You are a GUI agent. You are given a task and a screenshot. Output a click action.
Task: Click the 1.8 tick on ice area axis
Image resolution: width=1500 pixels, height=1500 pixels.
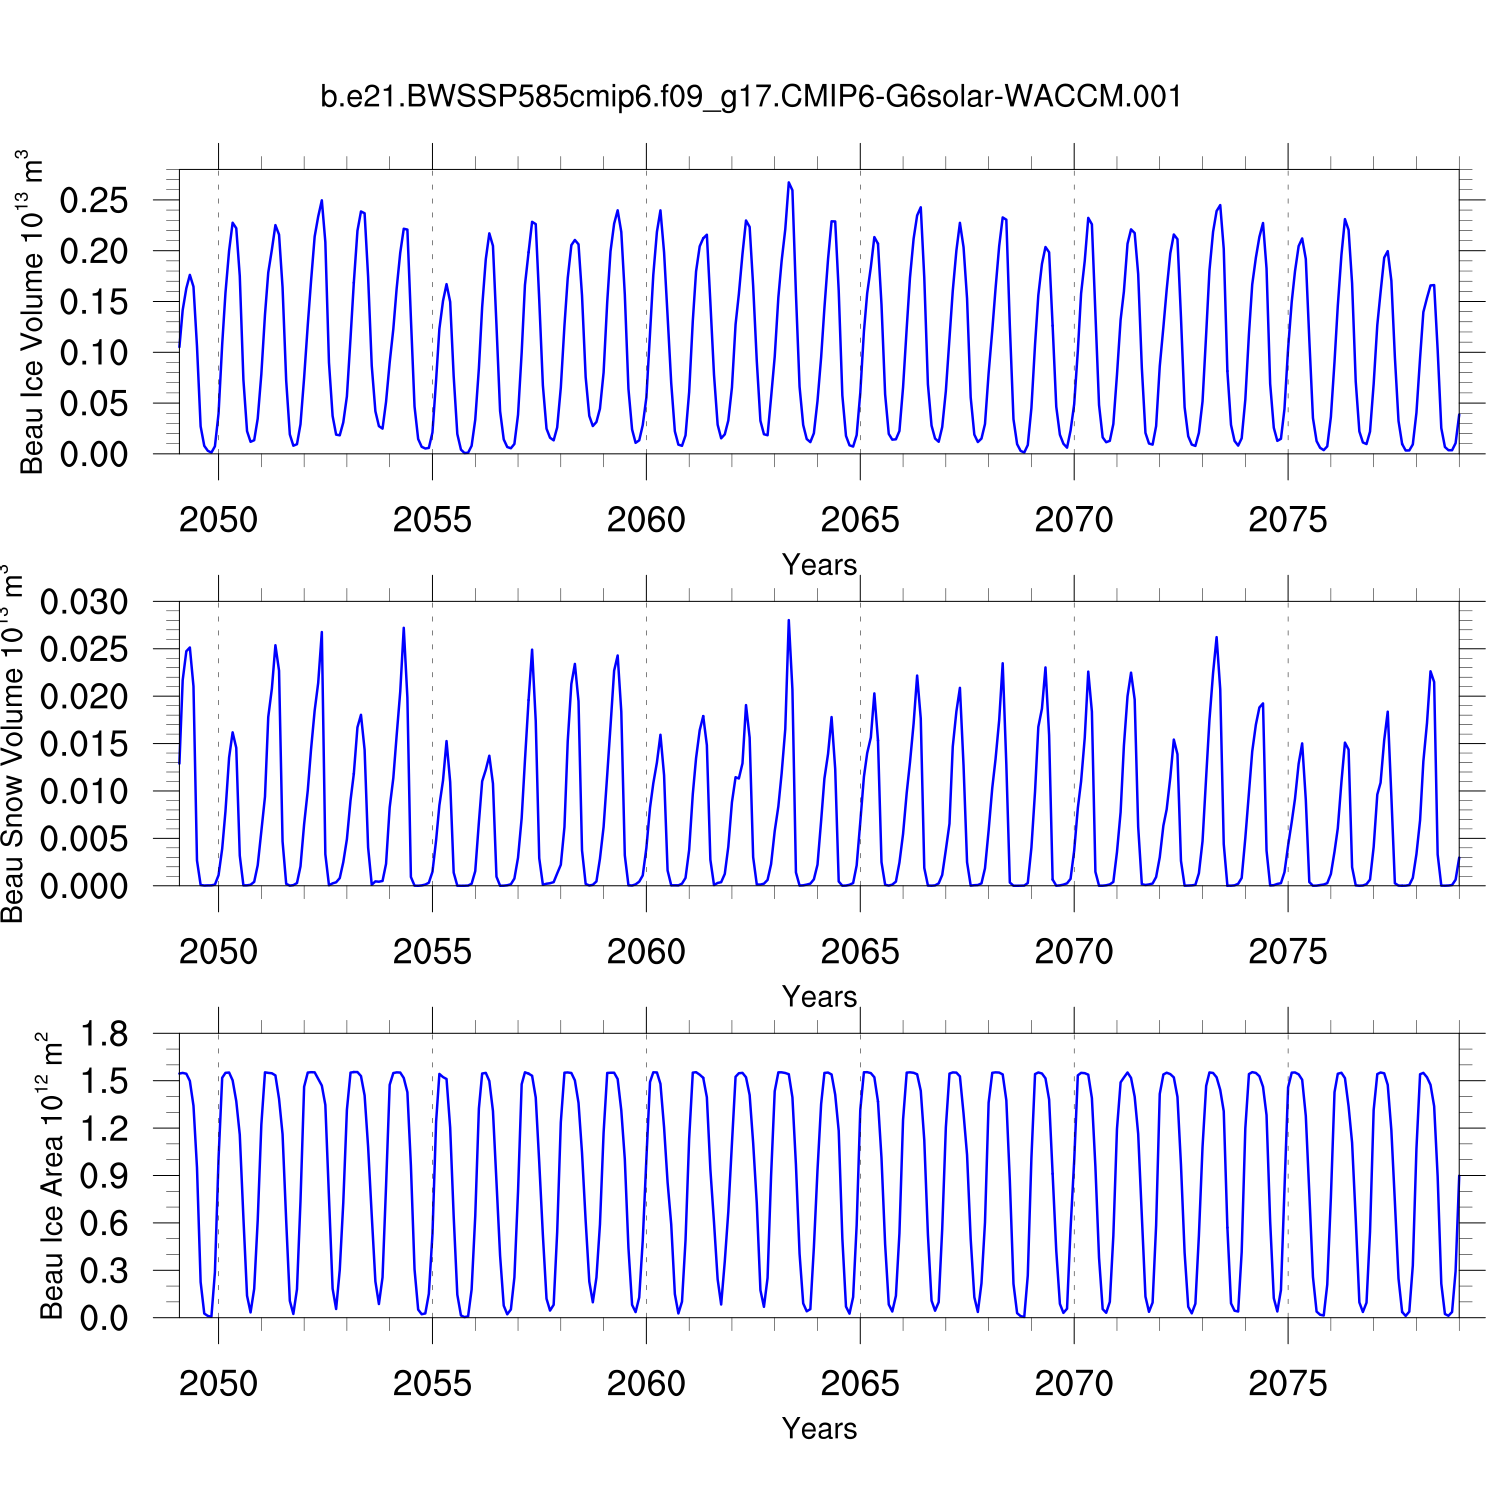[104, 1034]
